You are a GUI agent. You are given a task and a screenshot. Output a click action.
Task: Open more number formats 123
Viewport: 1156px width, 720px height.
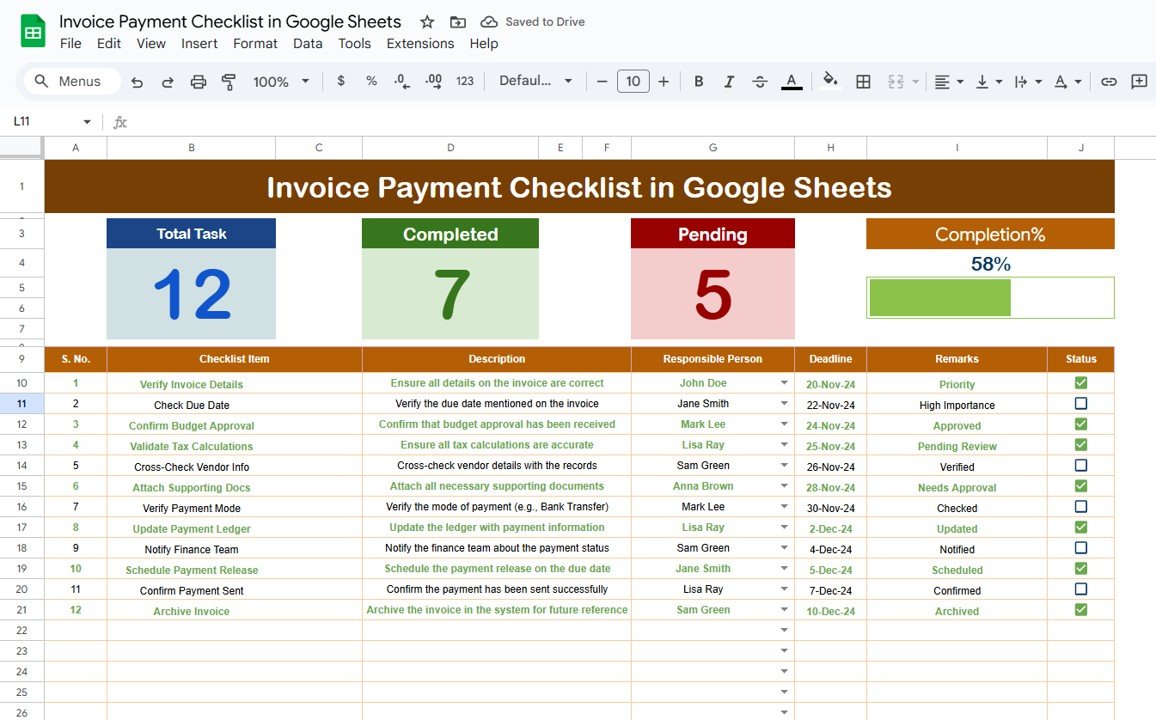464,81
